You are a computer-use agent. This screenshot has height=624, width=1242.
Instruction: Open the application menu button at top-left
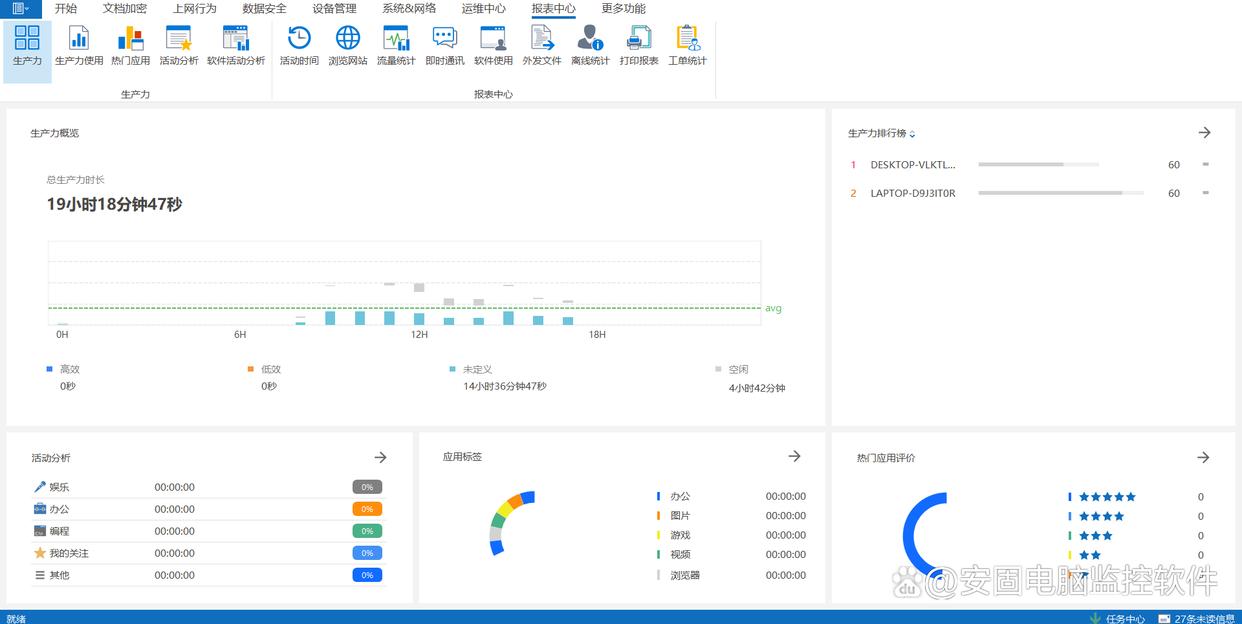20,8
